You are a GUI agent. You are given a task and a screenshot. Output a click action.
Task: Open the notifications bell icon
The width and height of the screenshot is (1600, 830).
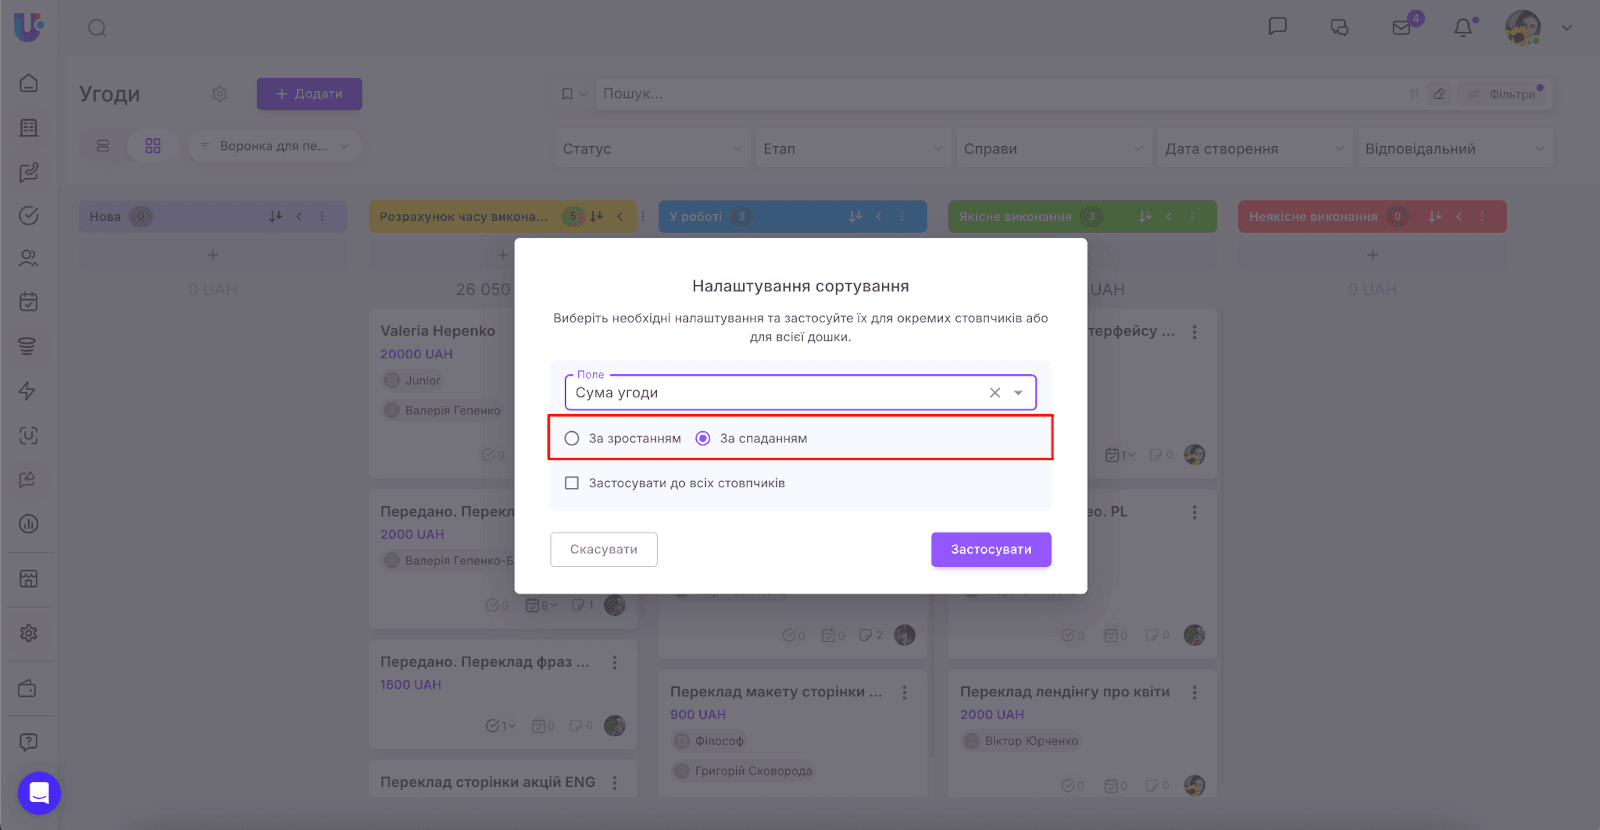pyautogui.click(x=1463, y=27)
